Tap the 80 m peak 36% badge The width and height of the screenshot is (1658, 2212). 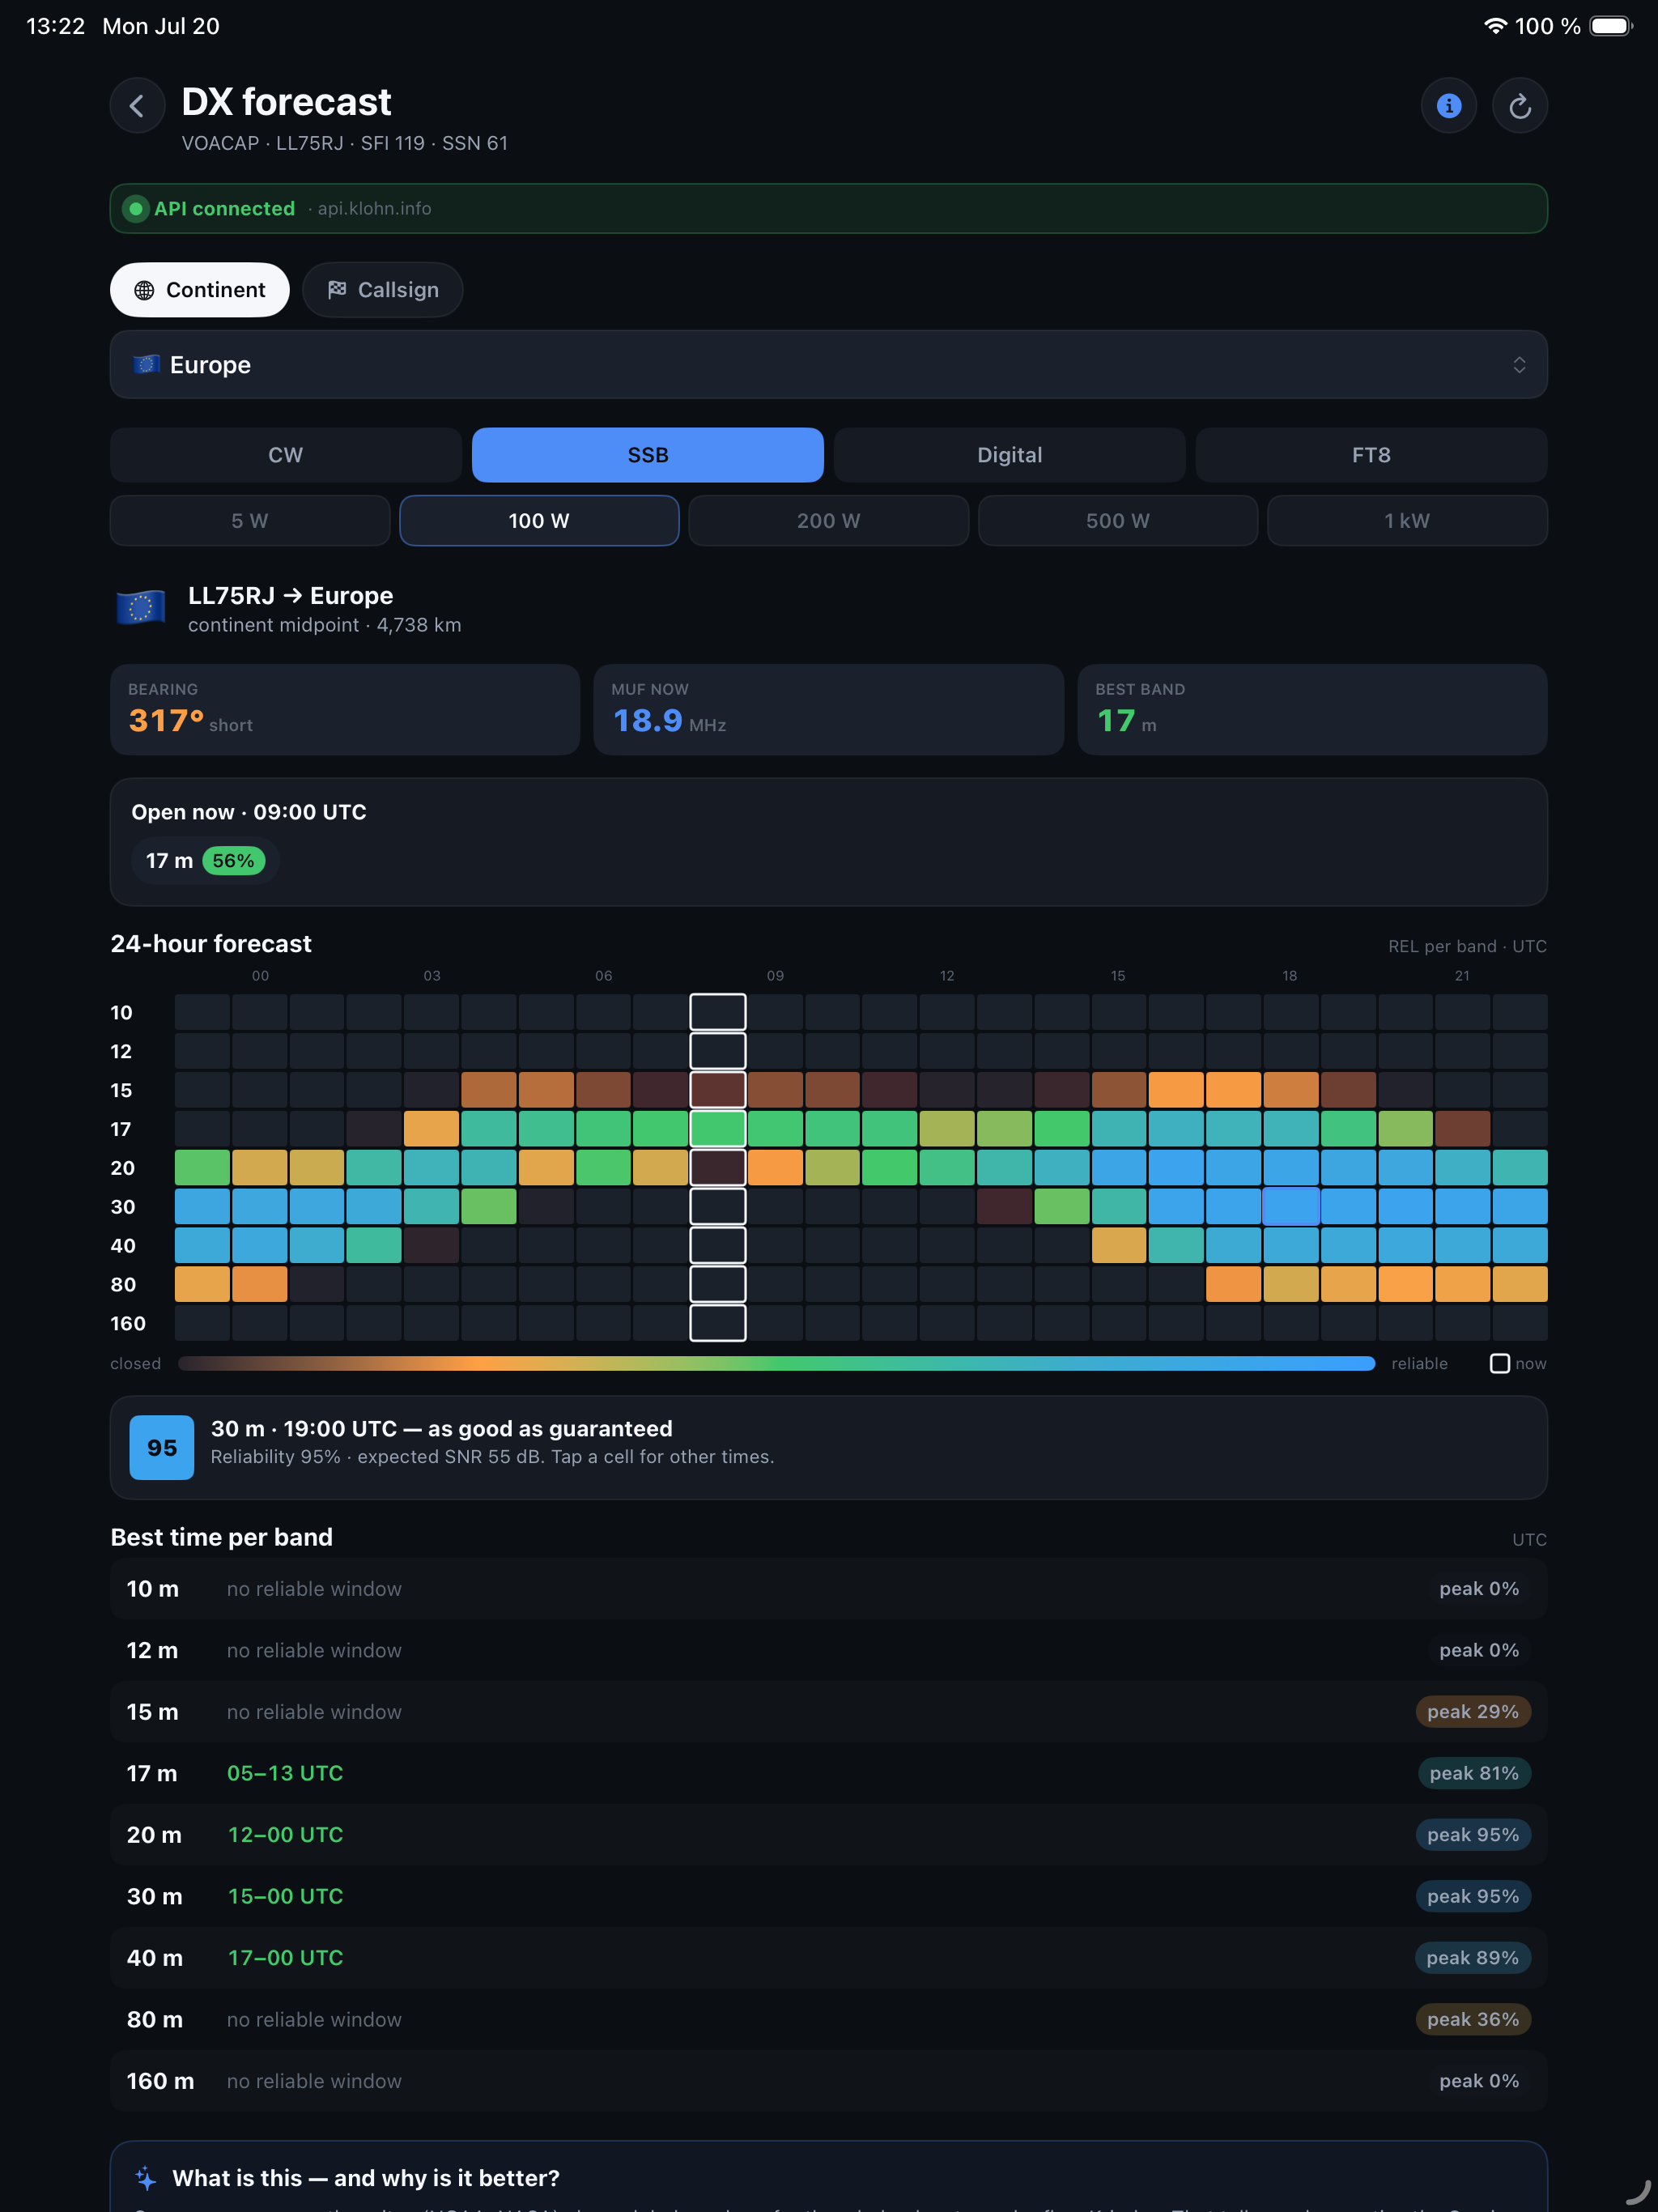1473,2019
